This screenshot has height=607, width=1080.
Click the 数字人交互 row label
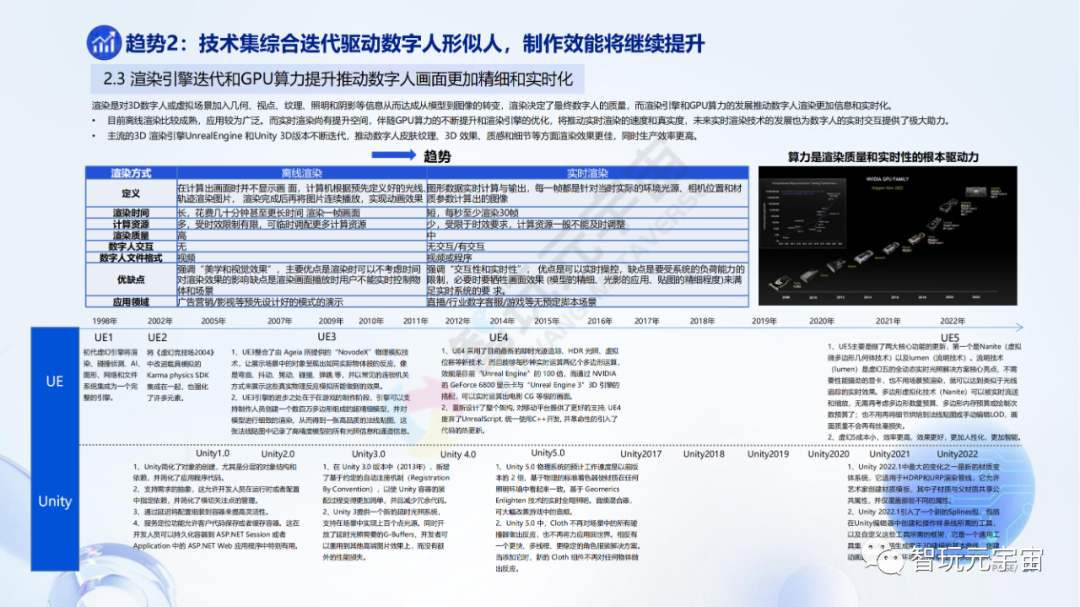[x=131, y=246]
